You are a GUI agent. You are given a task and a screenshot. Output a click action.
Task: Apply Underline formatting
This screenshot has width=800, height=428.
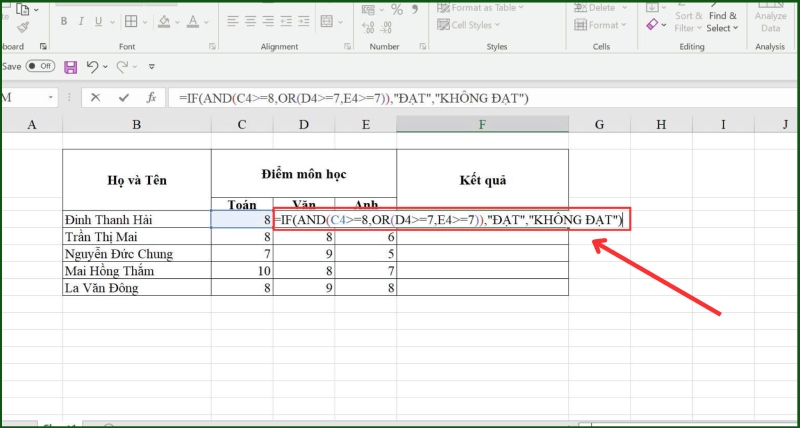pyautogui.click(x=98, y=21)
